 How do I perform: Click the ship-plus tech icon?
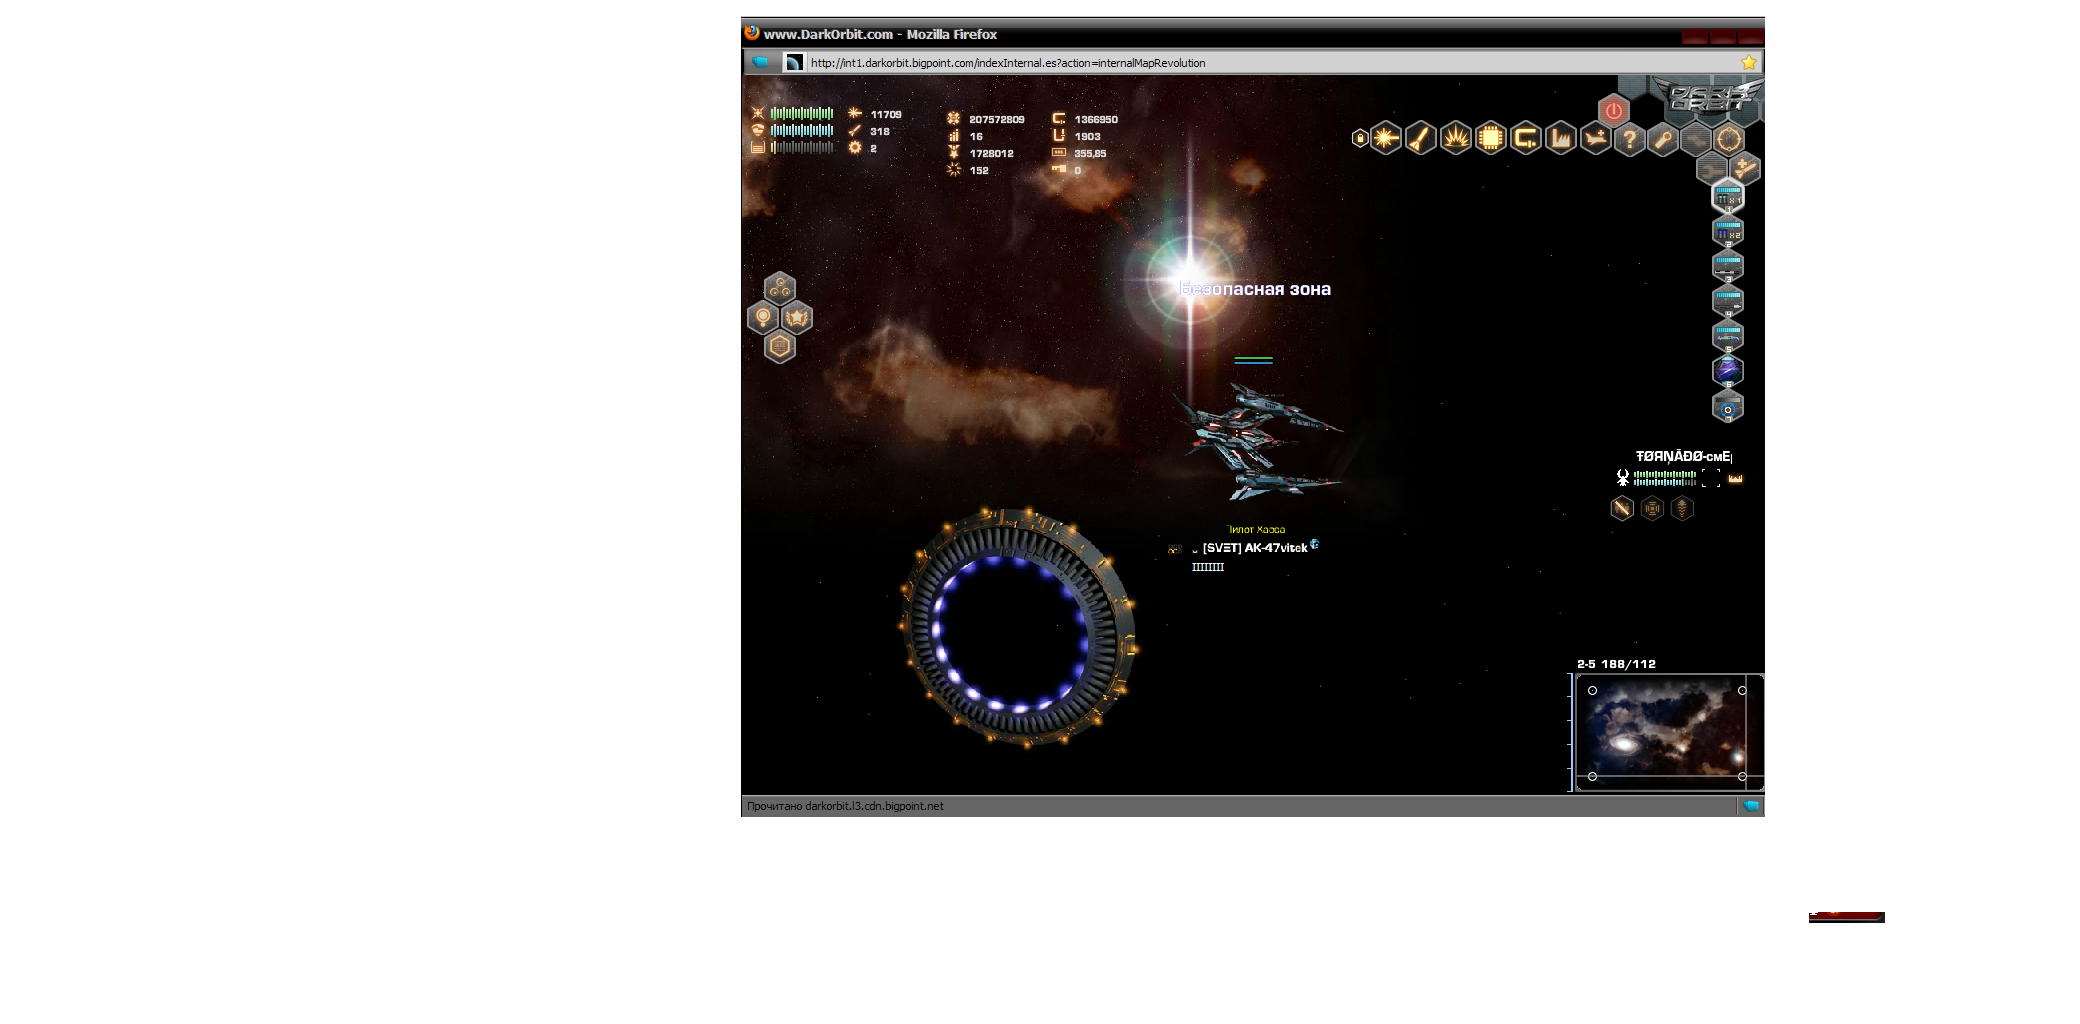(x=1595, y=139)
